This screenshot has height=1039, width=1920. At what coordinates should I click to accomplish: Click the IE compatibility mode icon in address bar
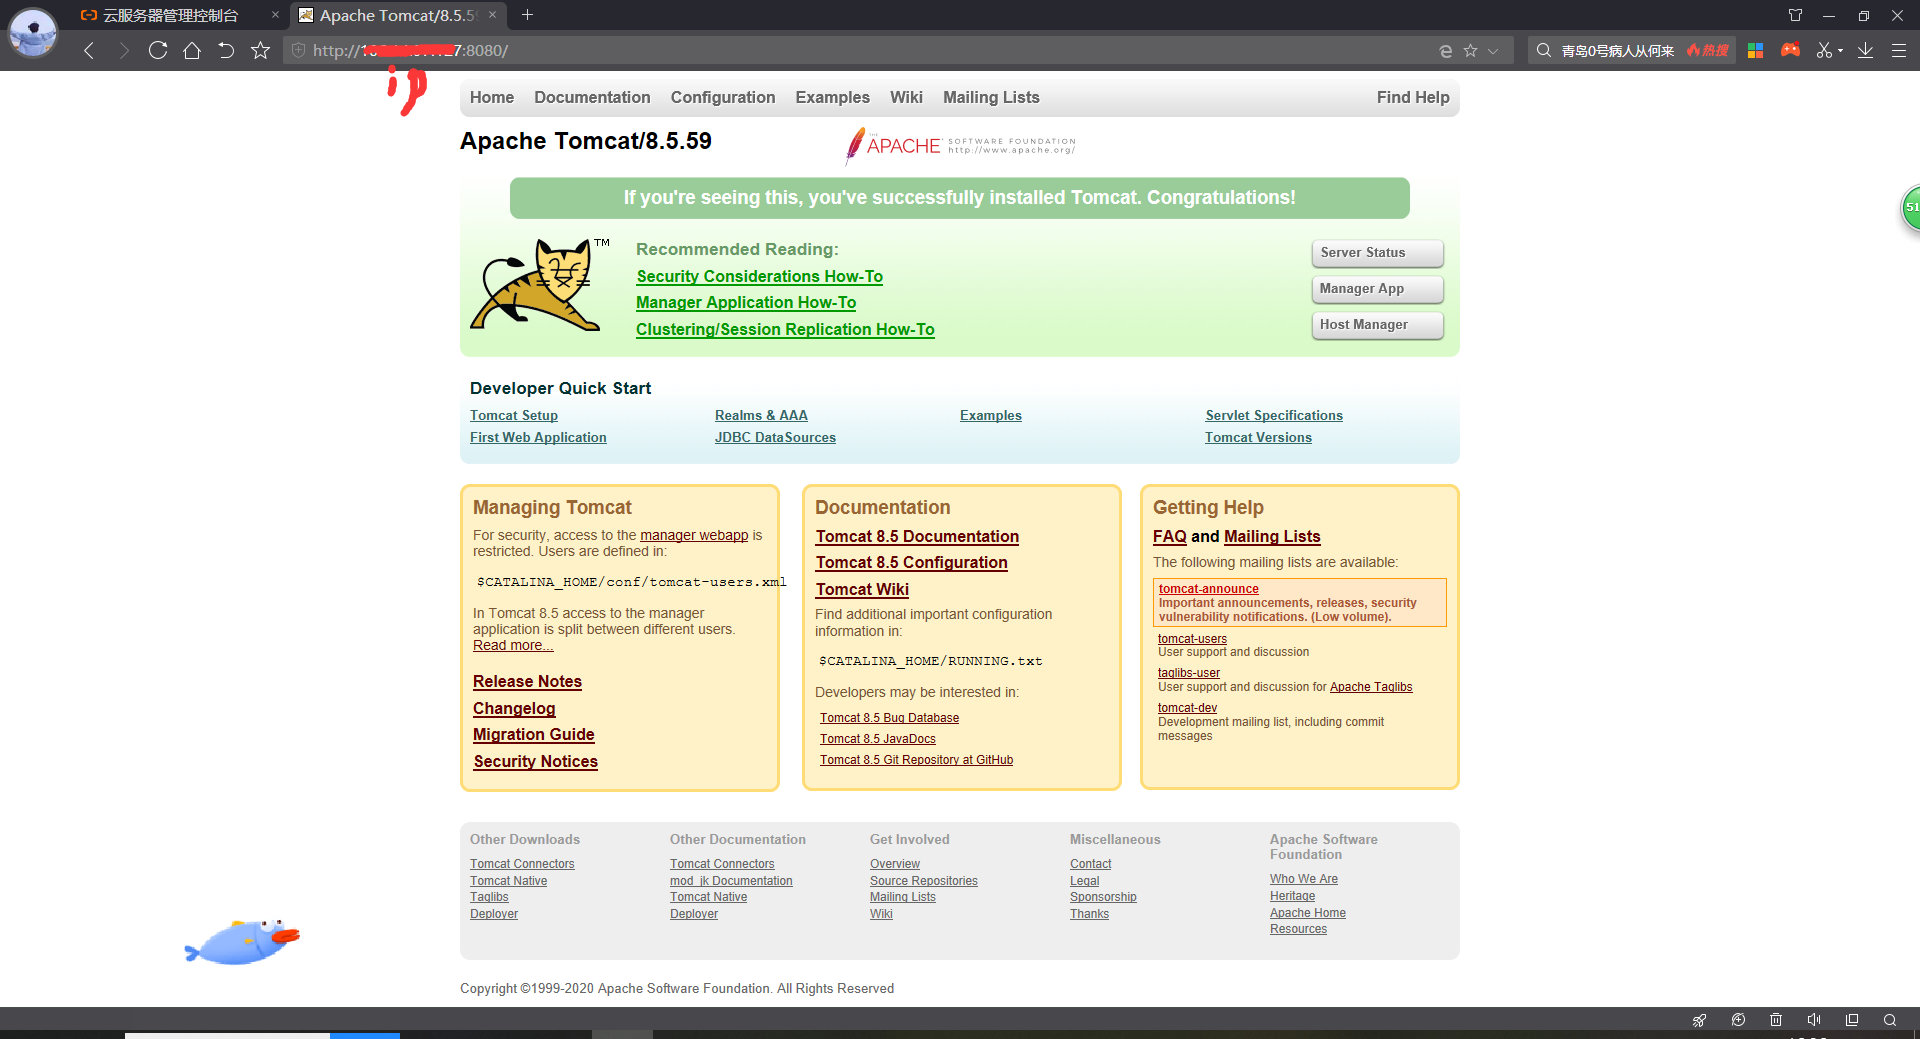(1445, 50)
